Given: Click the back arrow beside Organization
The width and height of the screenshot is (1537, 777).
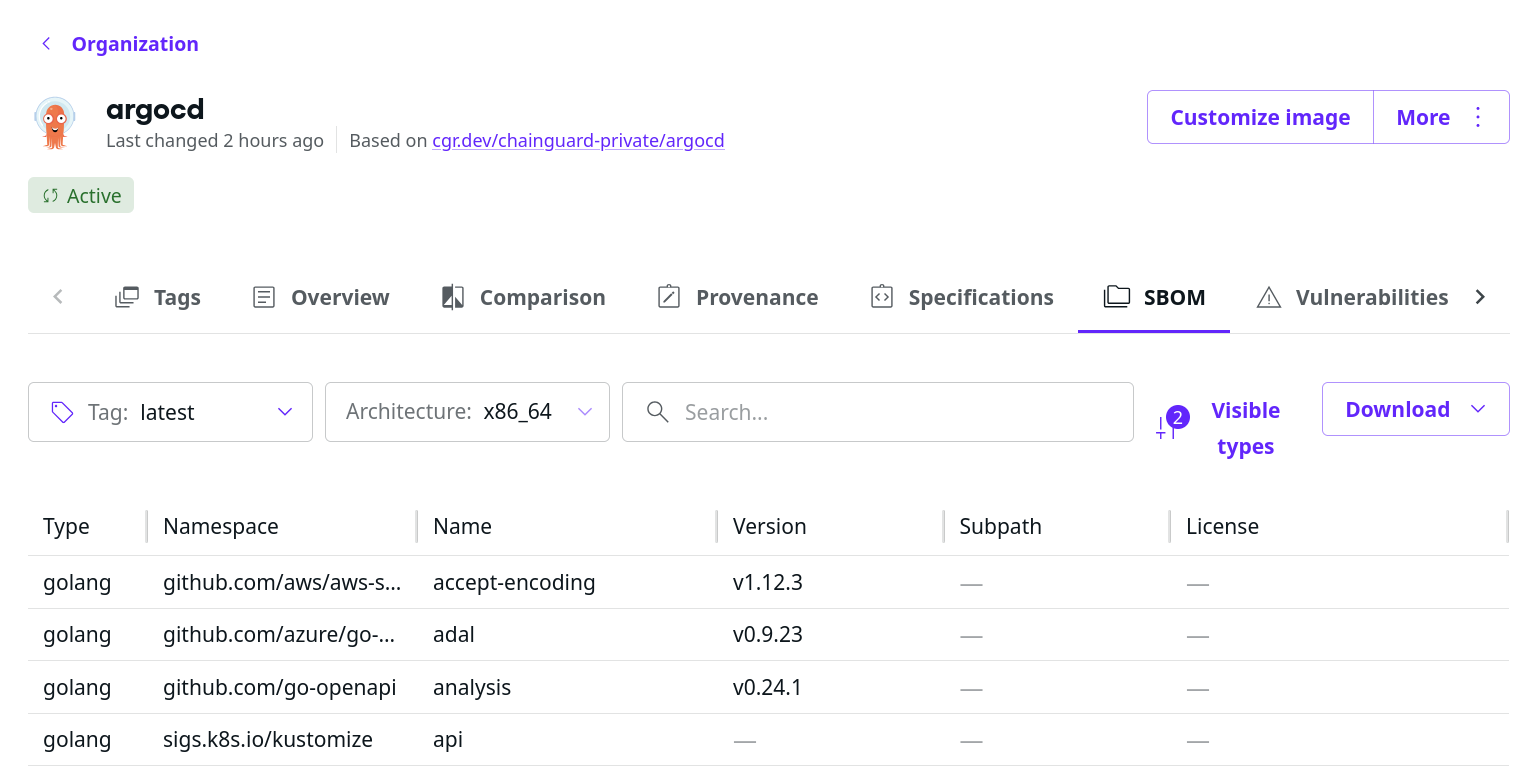Looking at the screenshot, I should point(45,44).
